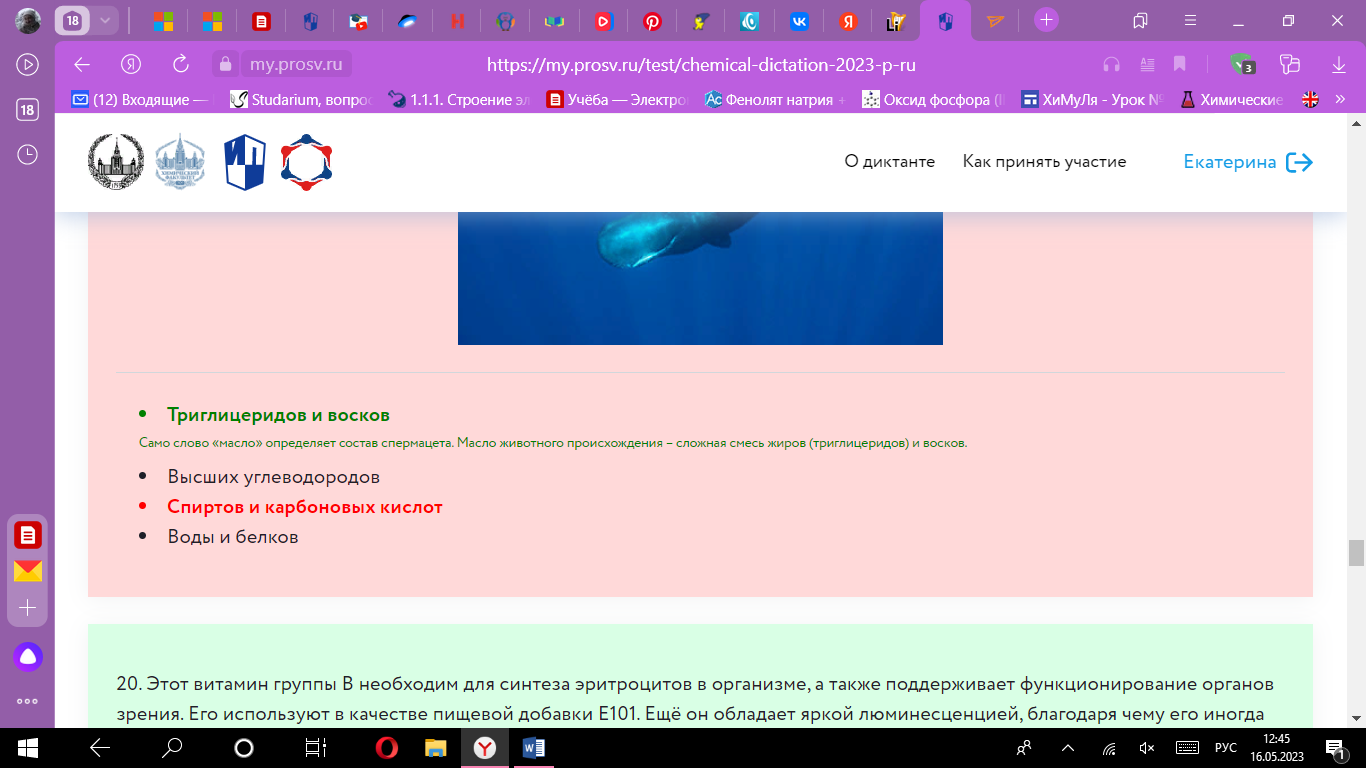This screenshot has height=768, width=1366.
Task: Click the sidebar square 18 icon
Action: pos(27,110)
